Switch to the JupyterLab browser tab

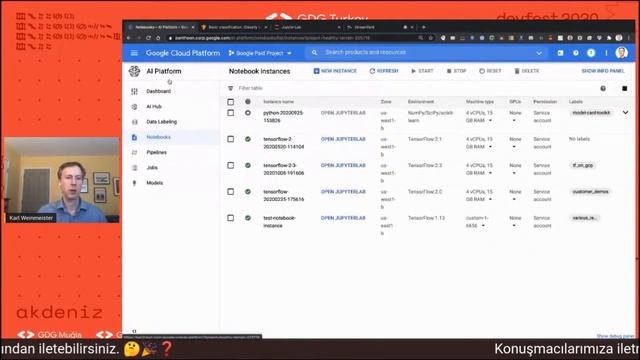pyautogui.click(x=306, y=27)
